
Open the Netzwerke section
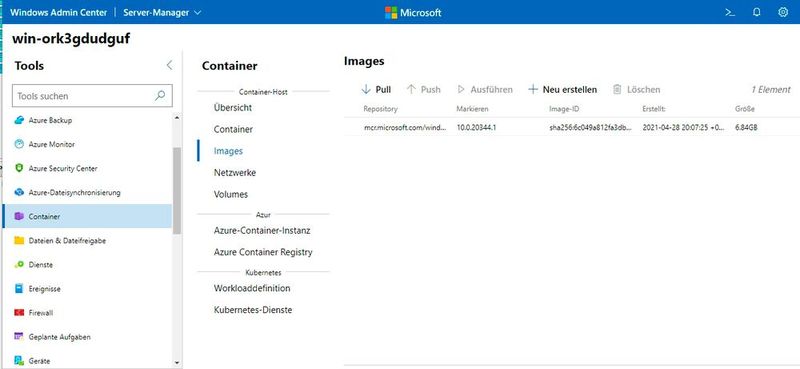pos(235,173)
